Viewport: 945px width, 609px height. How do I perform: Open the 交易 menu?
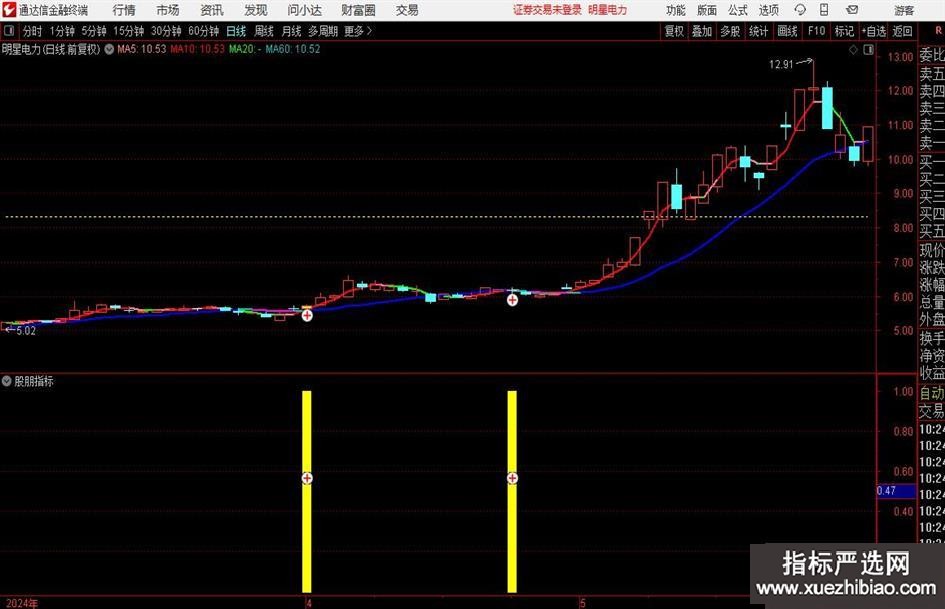(407, 10)
